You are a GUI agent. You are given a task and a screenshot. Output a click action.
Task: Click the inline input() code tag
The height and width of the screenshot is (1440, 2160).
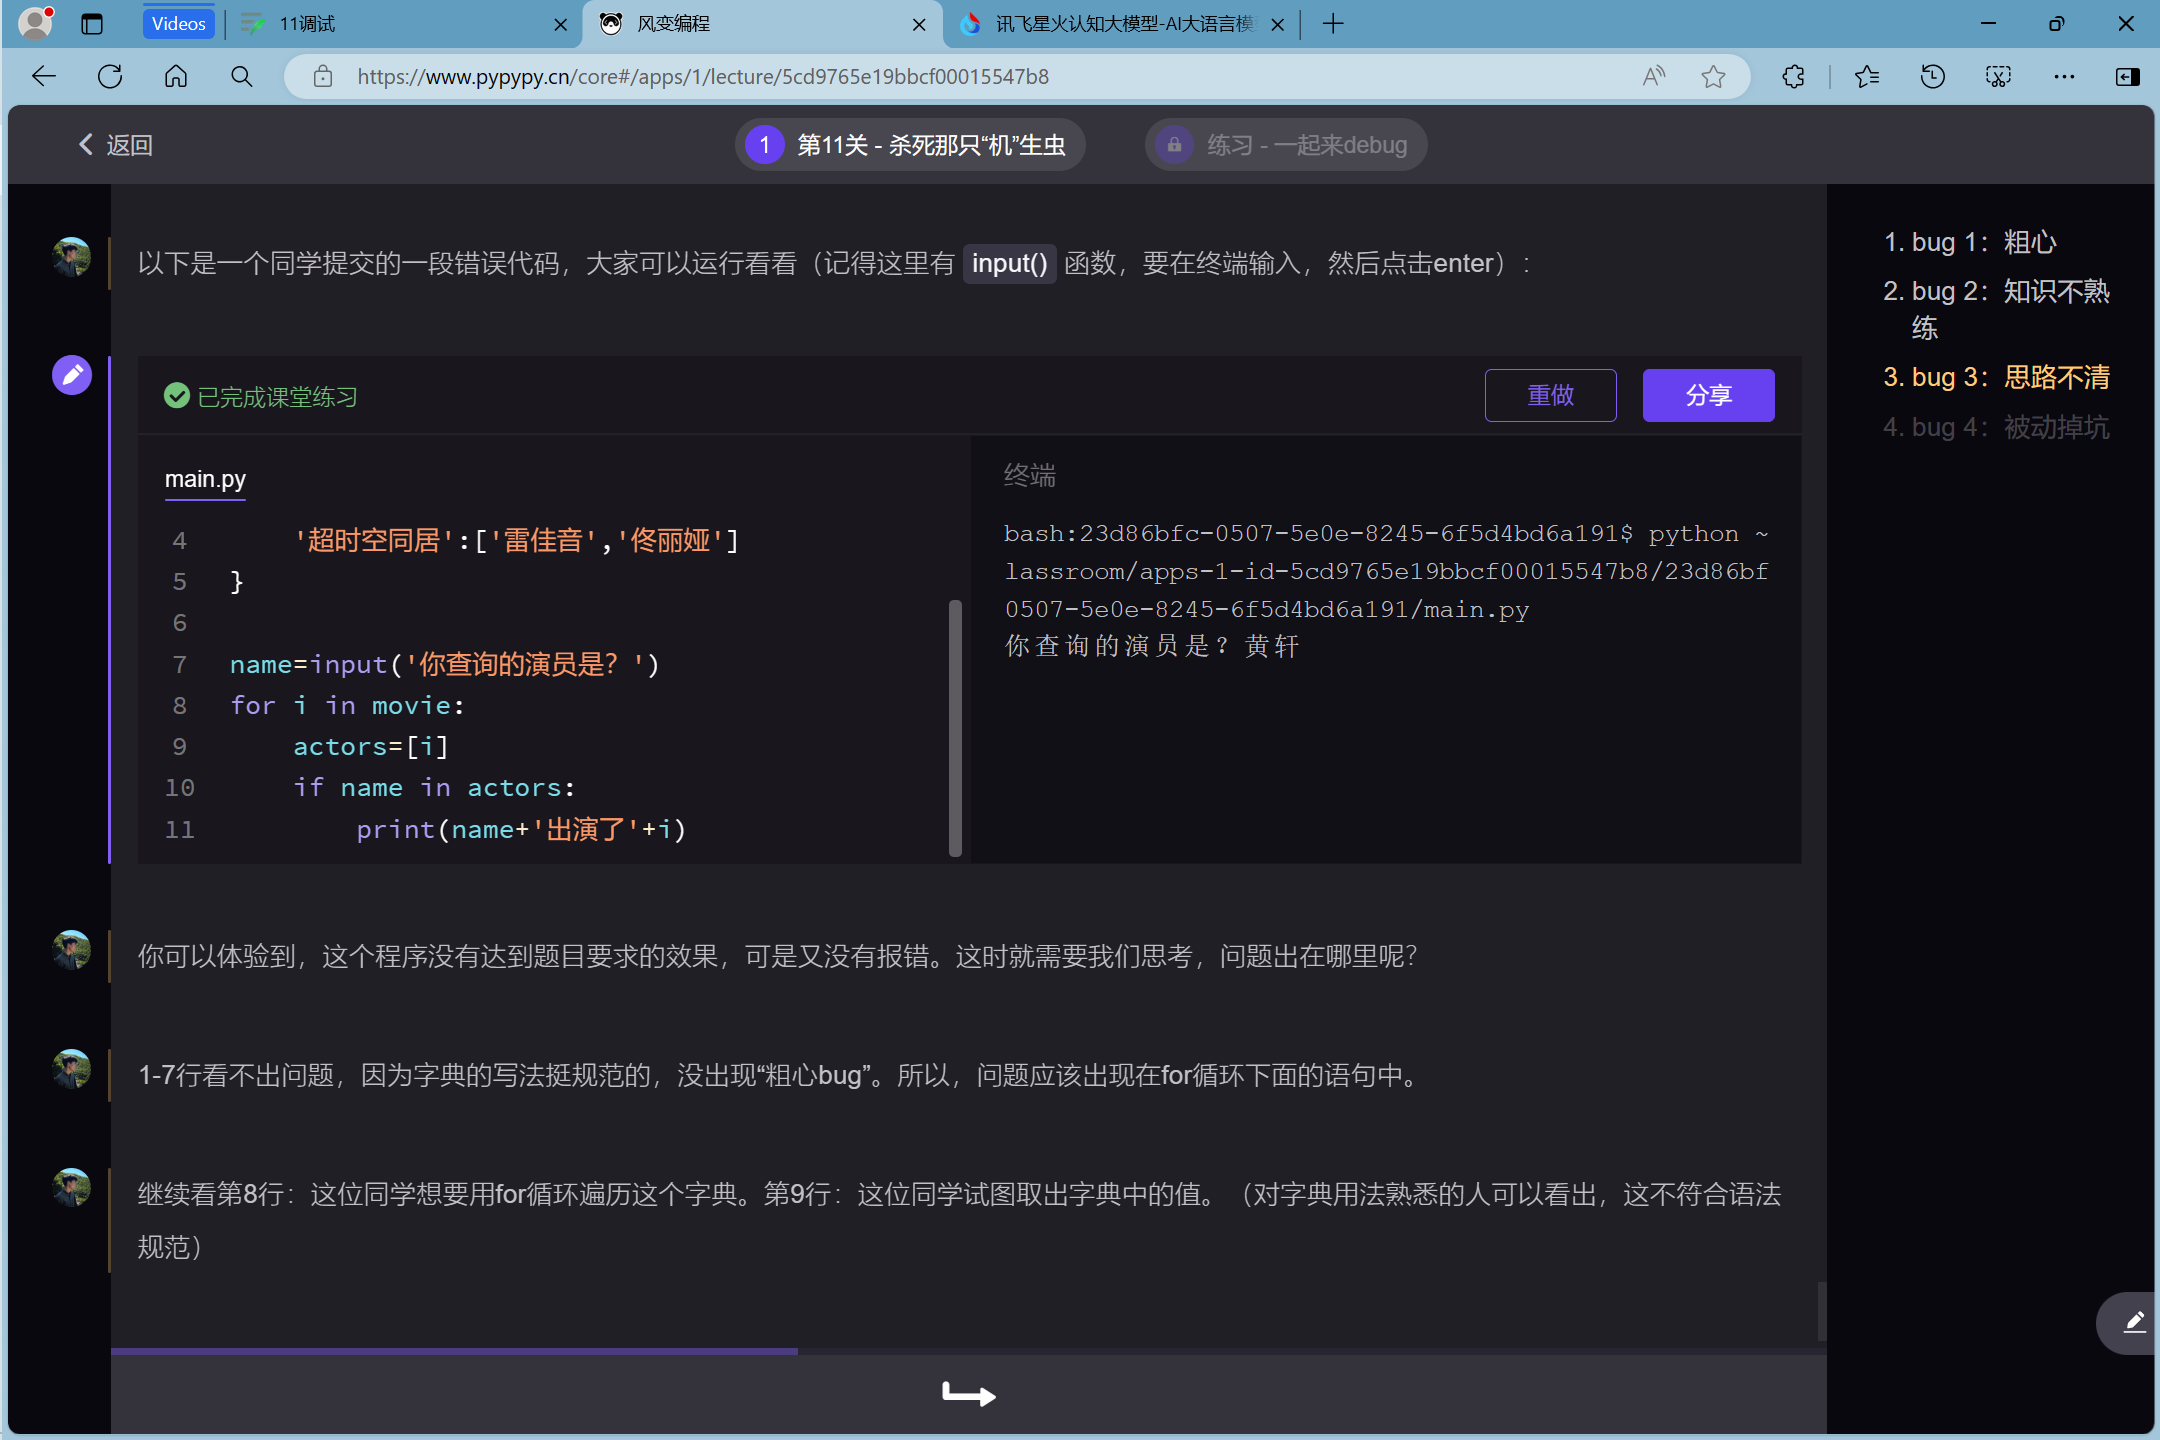coord(1009,263)
